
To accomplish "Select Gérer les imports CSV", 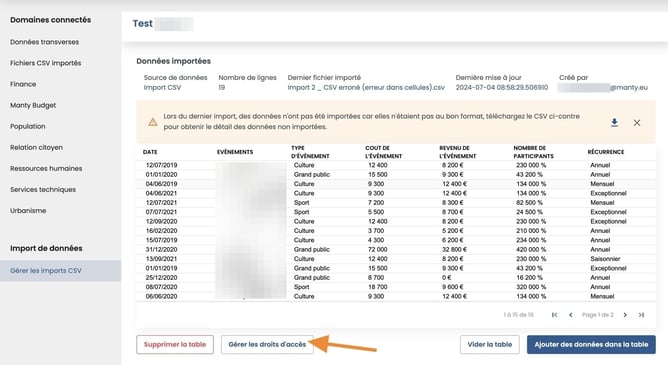I will [60, 270].
